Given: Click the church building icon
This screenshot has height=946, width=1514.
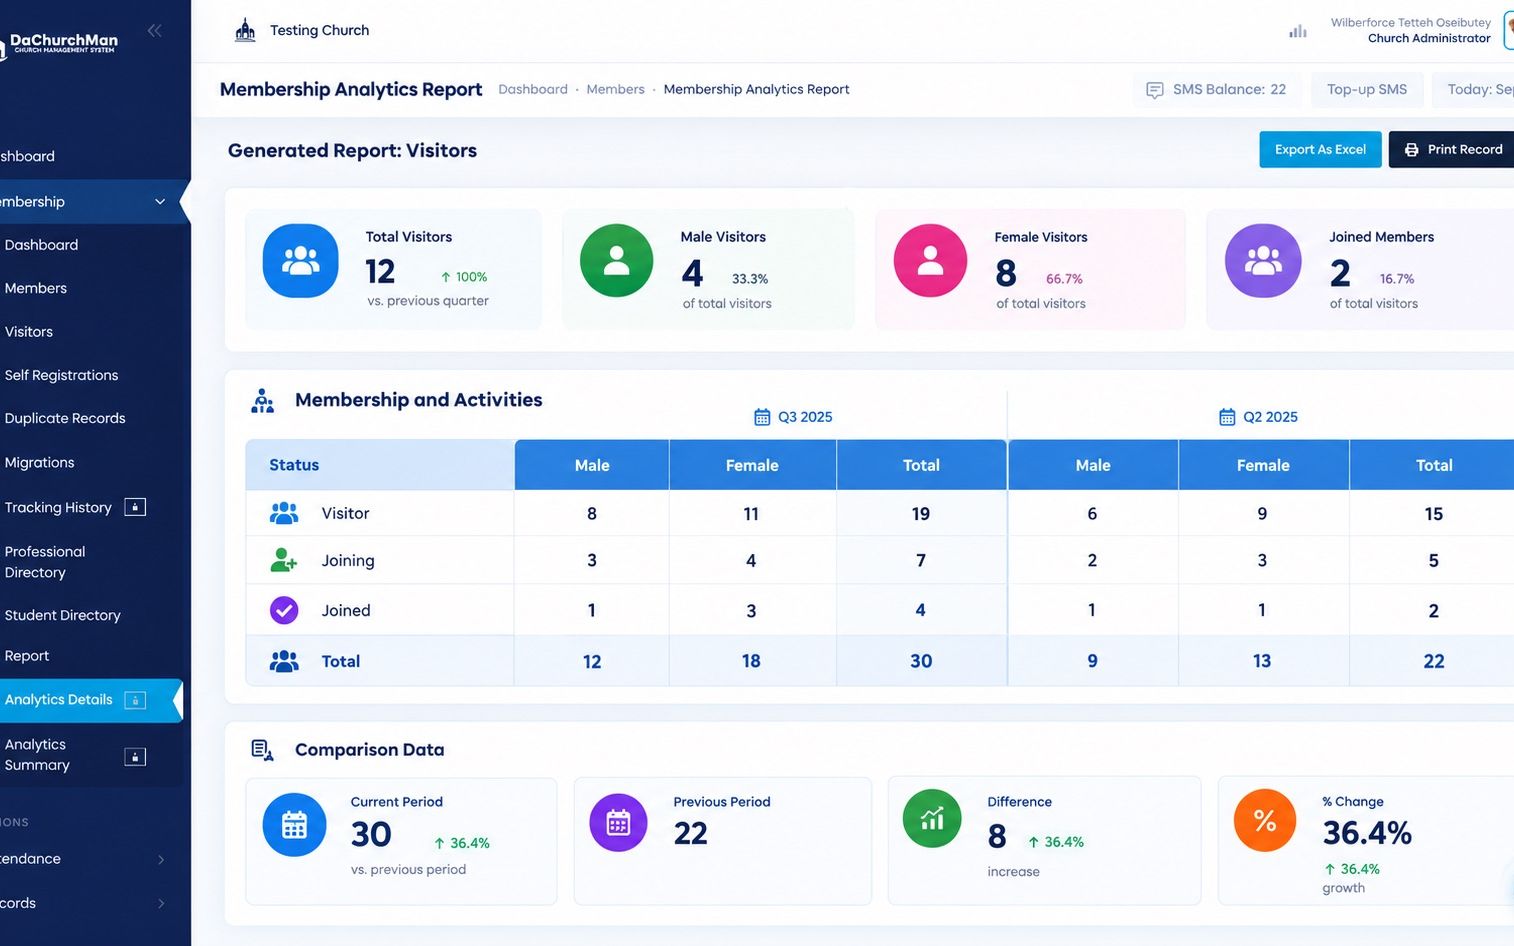Looking at the screenshot, I should pyautogui.click(x=245, y=30).
